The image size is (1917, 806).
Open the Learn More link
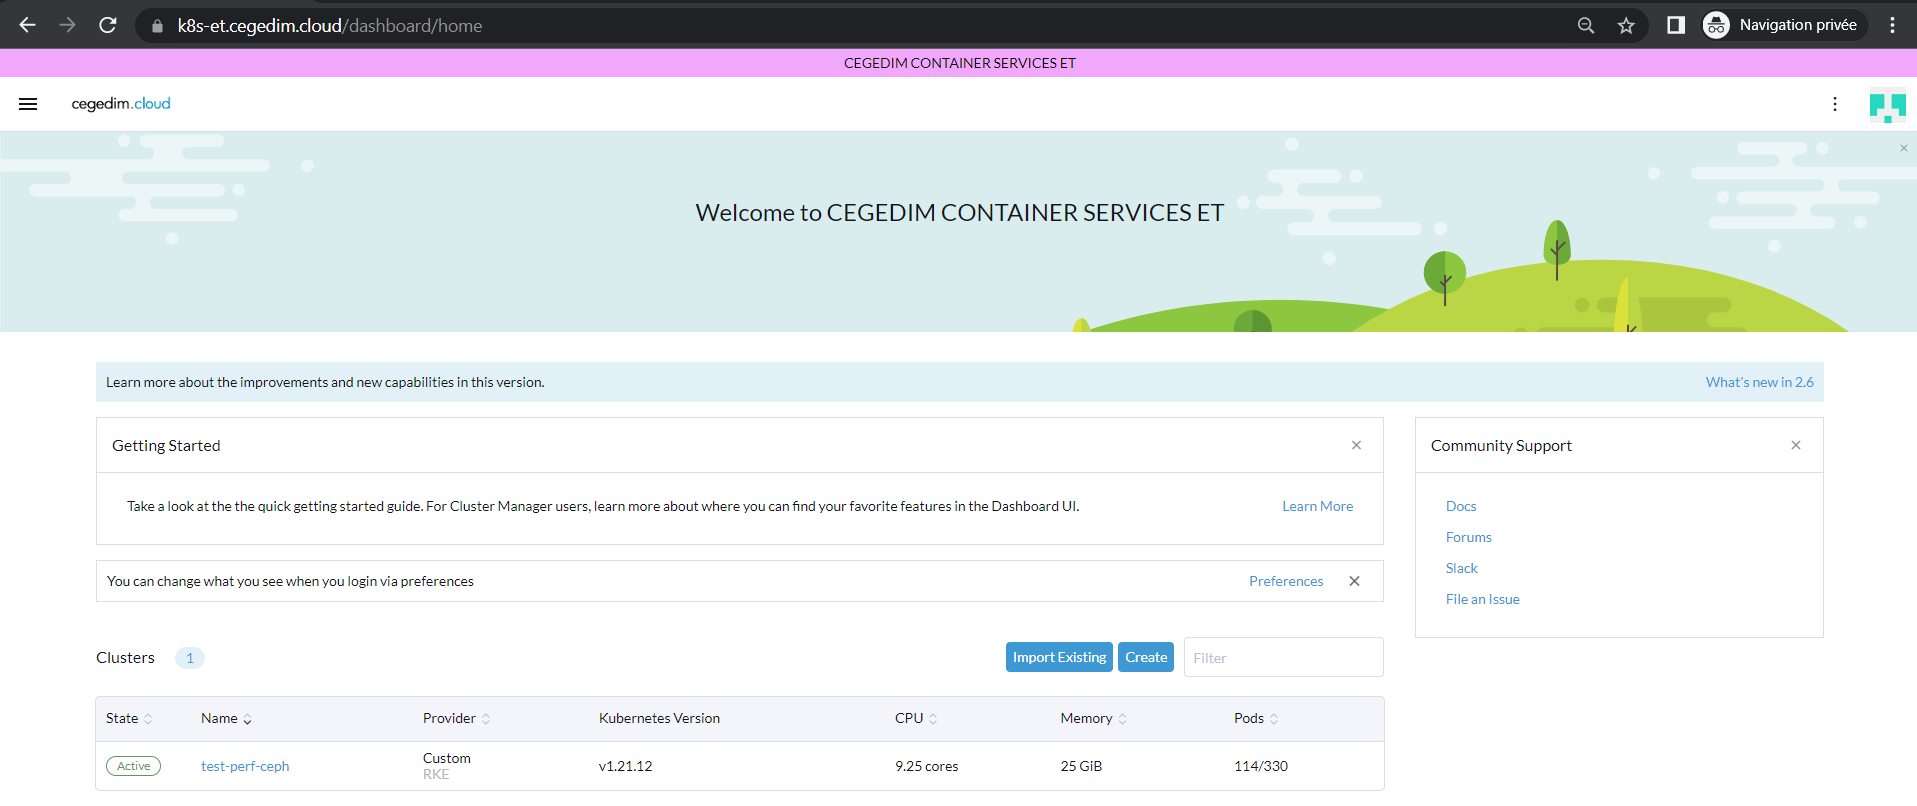[x=1317, y=506]
